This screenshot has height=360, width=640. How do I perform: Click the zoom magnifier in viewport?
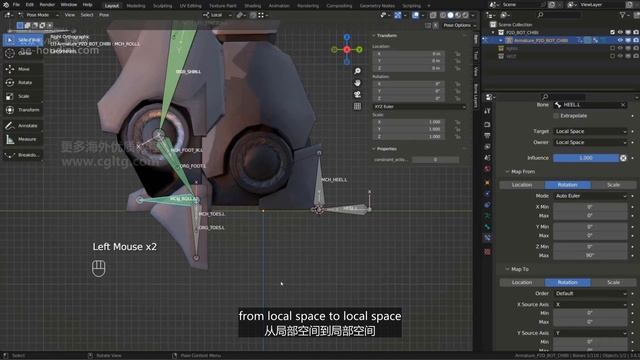click(x=357, y=71)
